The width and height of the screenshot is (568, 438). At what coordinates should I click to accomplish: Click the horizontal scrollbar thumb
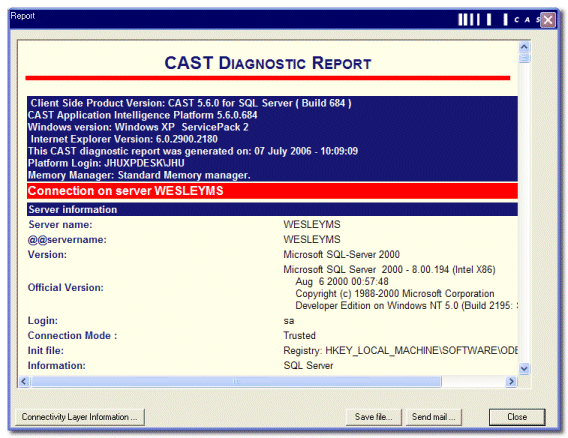pos(236,381)
